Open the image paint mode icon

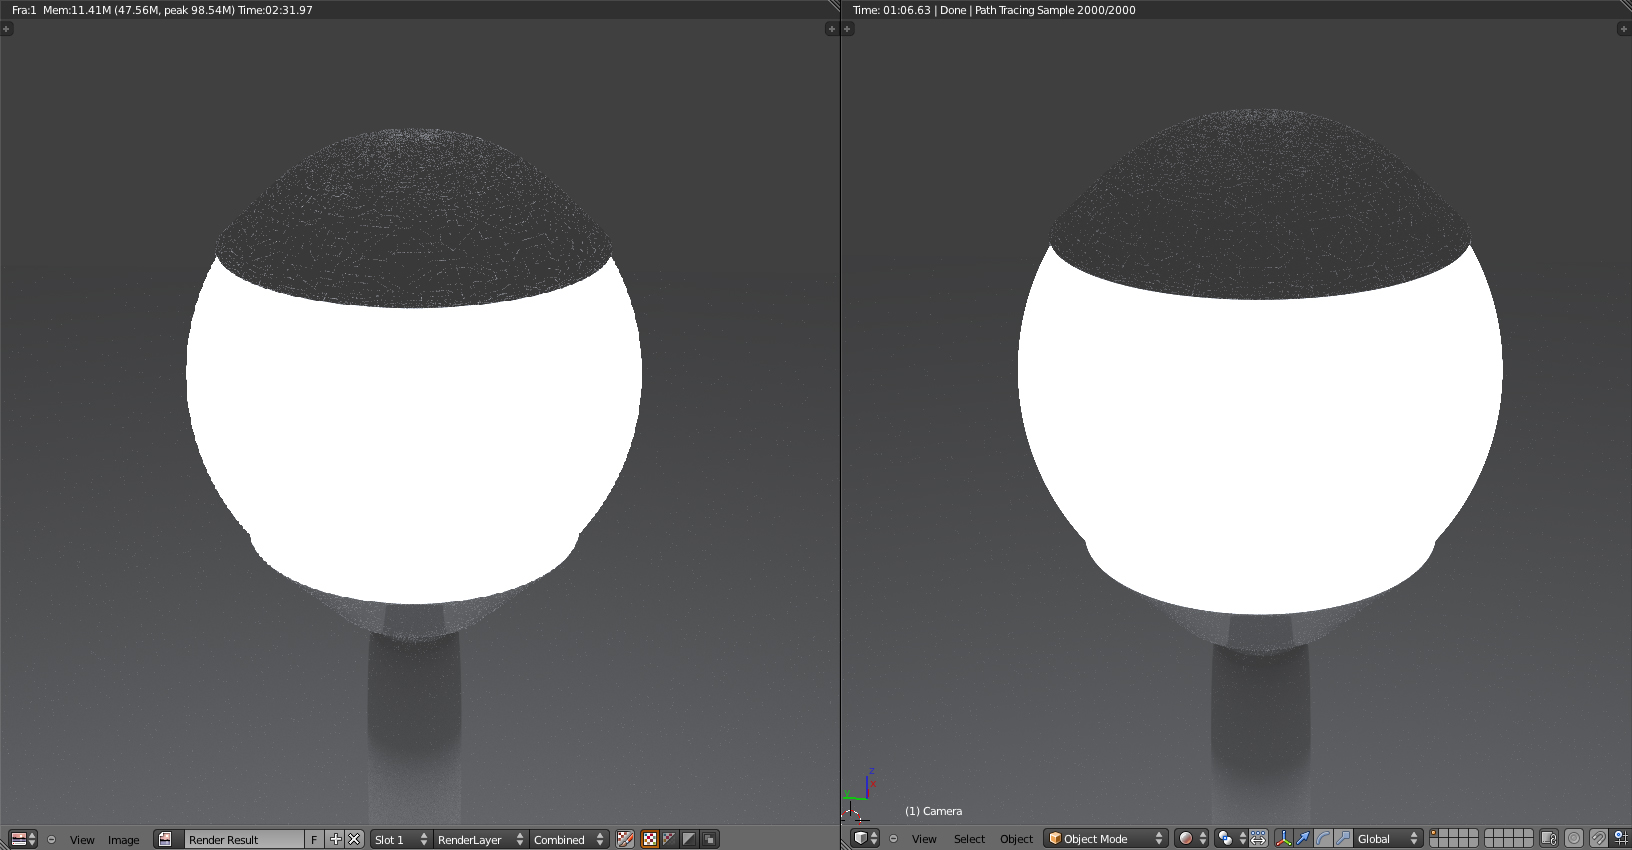click(x=626, y=839)
